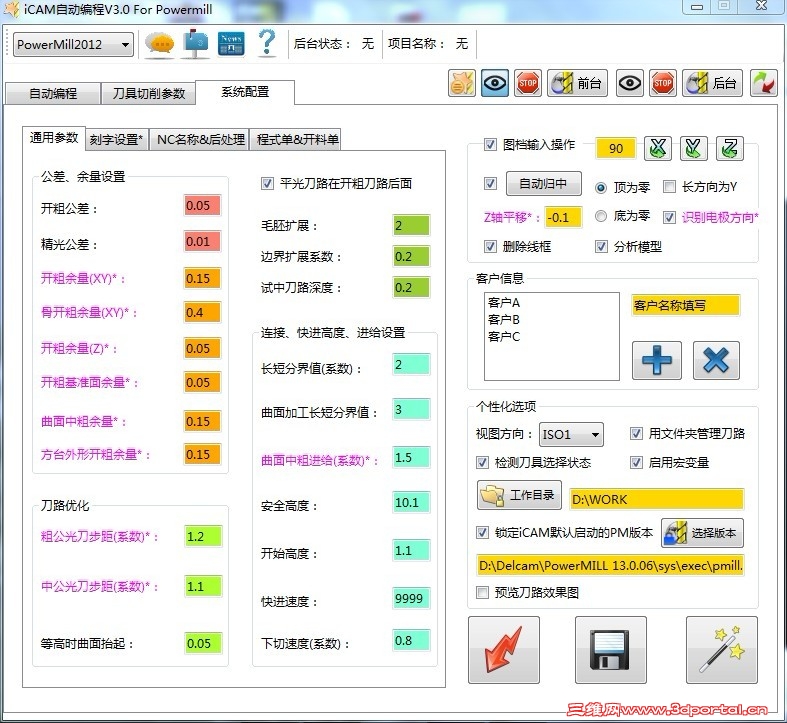The height and width of the screenshot is (723, 787).
Task: Open the PowerMill2012 version dropdown
Action: coord(73,45)
